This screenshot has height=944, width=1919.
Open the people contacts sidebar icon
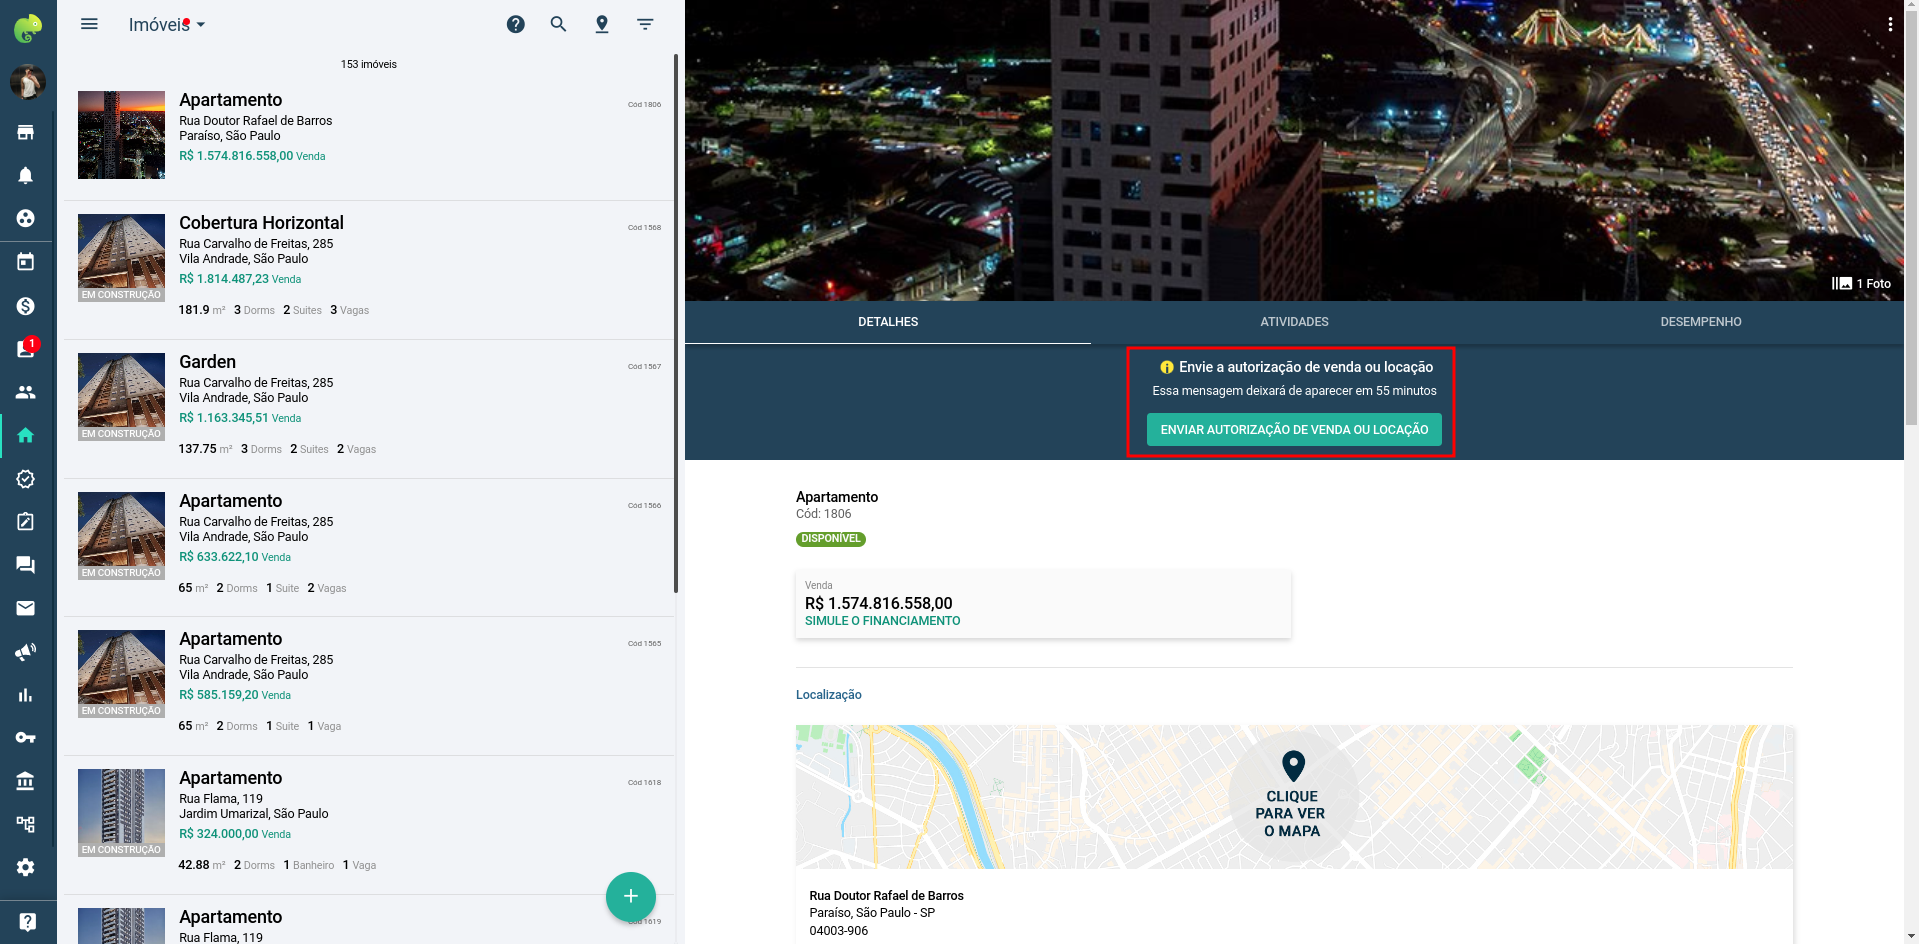(26, 392)
